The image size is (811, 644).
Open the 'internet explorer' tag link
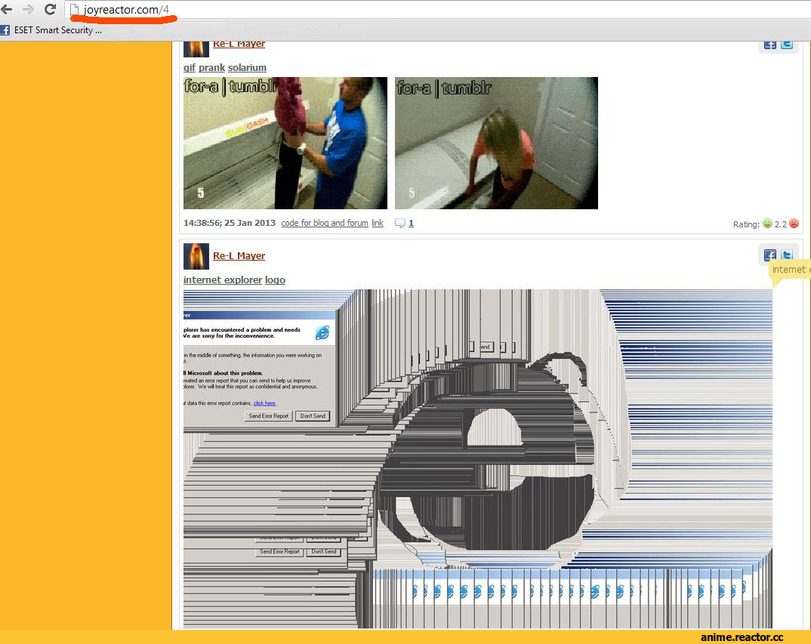pos(222,280)
